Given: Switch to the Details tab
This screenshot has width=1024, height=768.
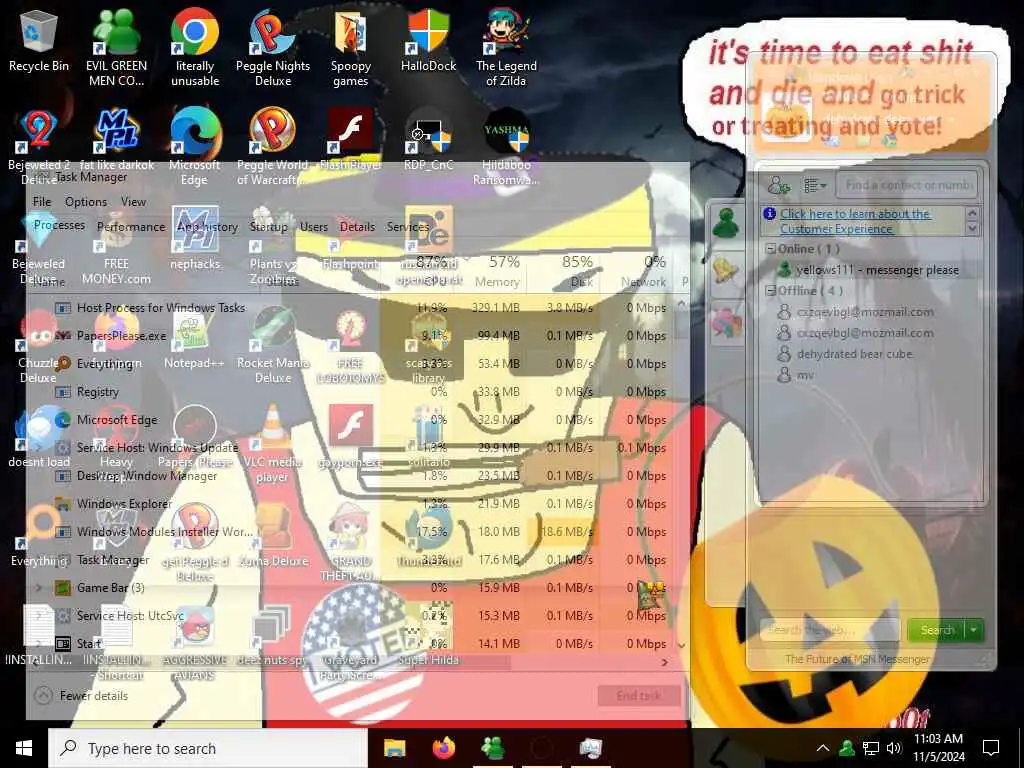Looking at the screenshot, I should tap(357, 227).
